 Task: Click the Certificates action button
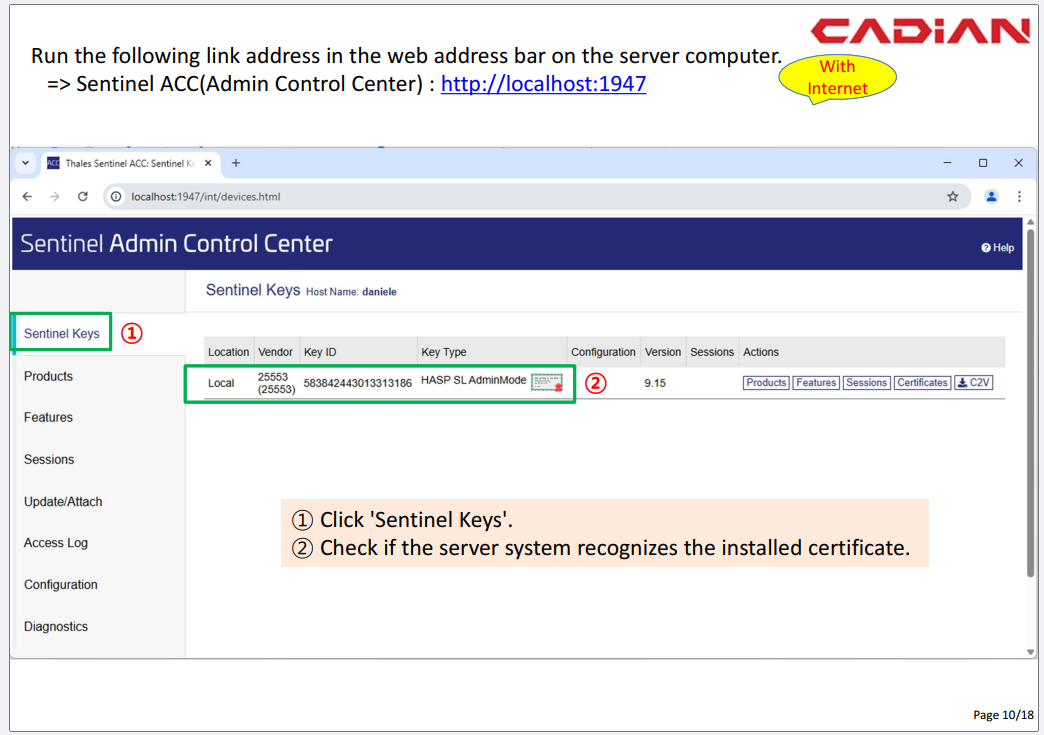pos(922,383)
